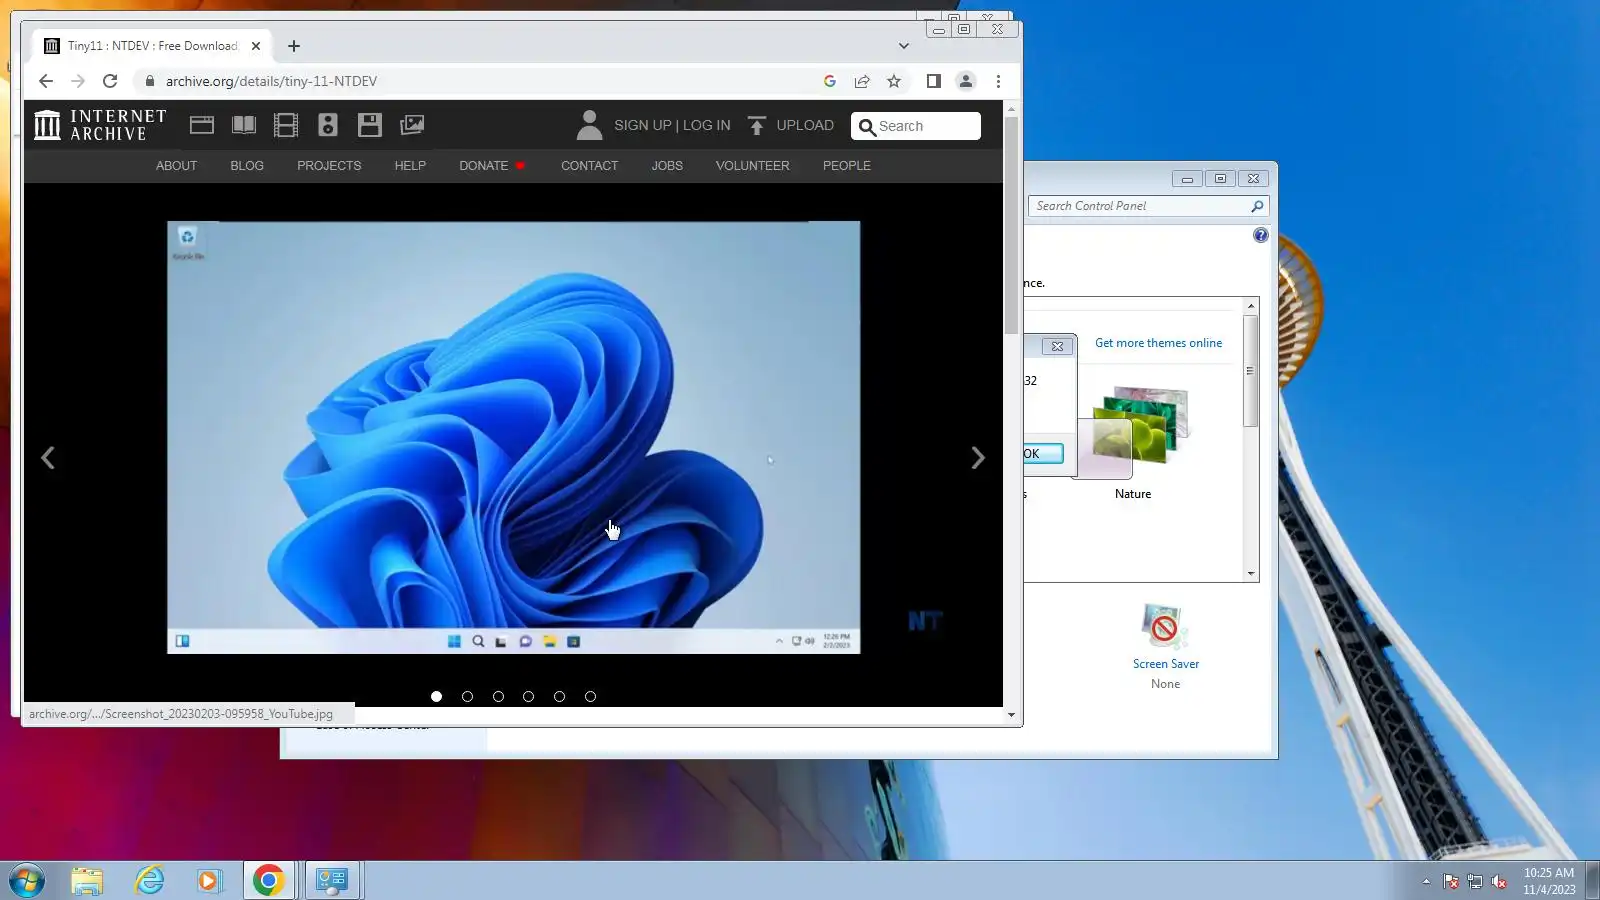This screenshot has height=900, width=1600.
Task: Share this page using the share icon
Action: 862,81
